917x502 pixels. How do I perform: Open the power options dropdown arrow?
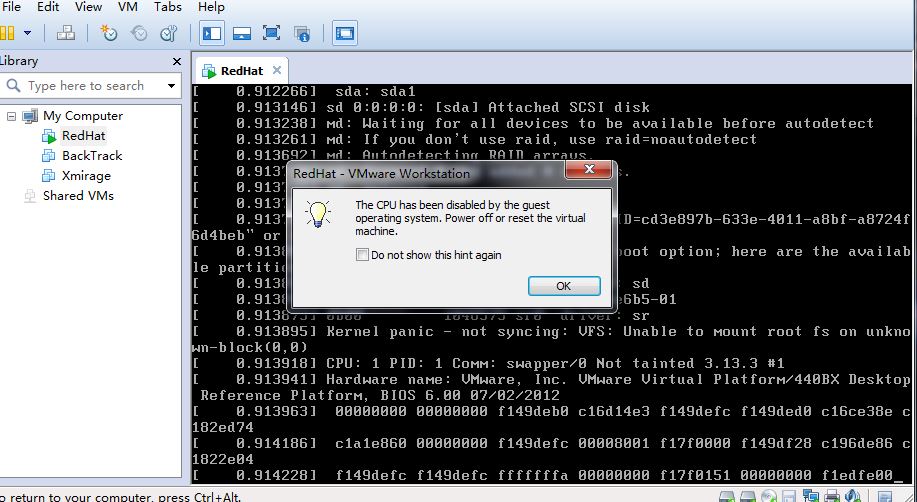point(27,33)
